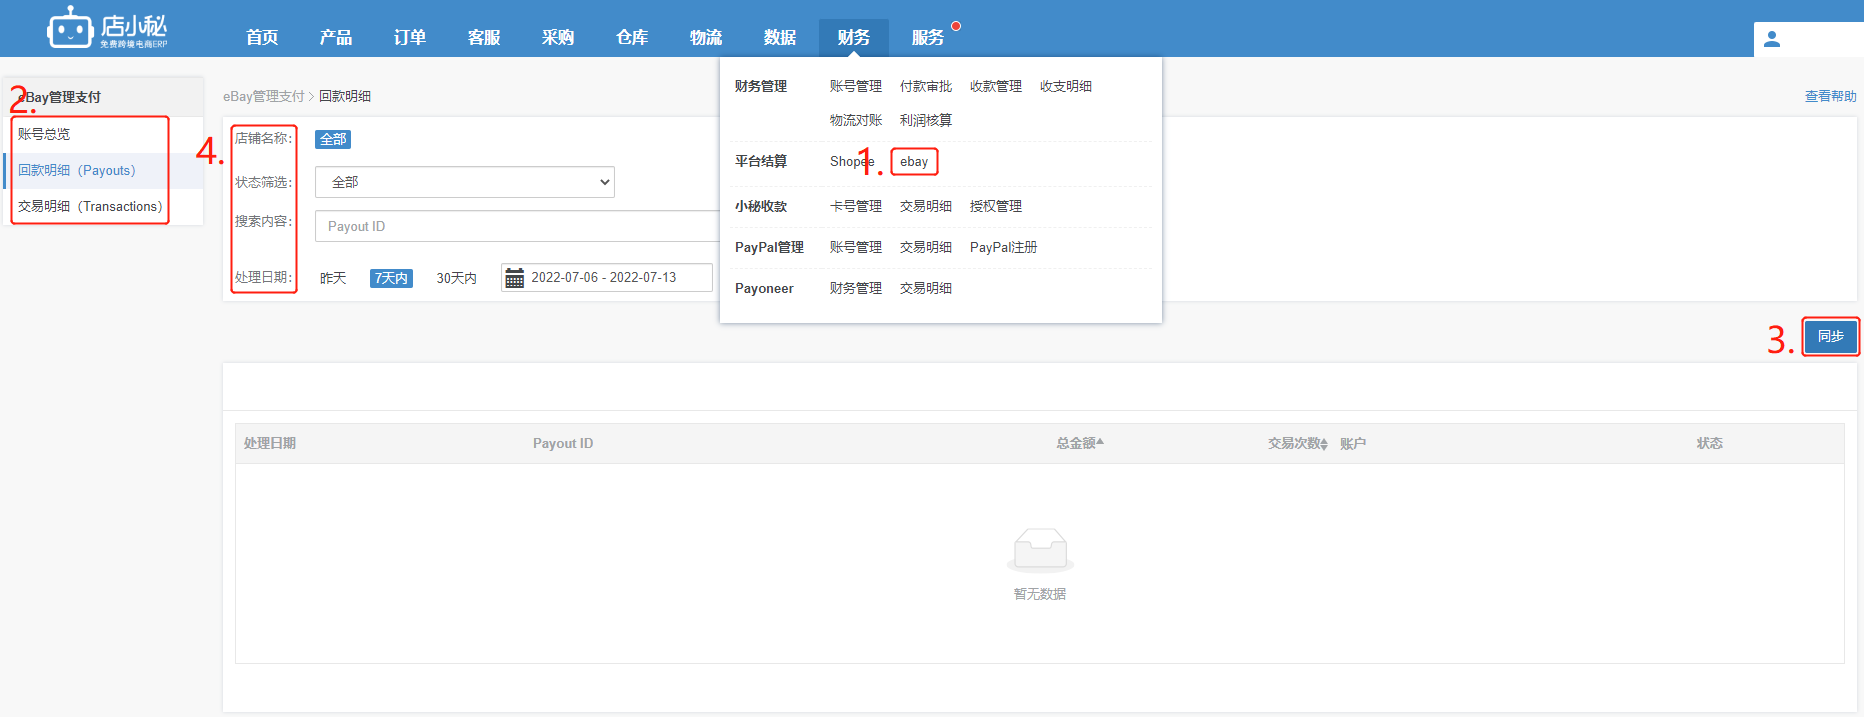Screen dimensions: 1864x717
Task: Choose ebay under 平台结算
Action: point(914,161)
